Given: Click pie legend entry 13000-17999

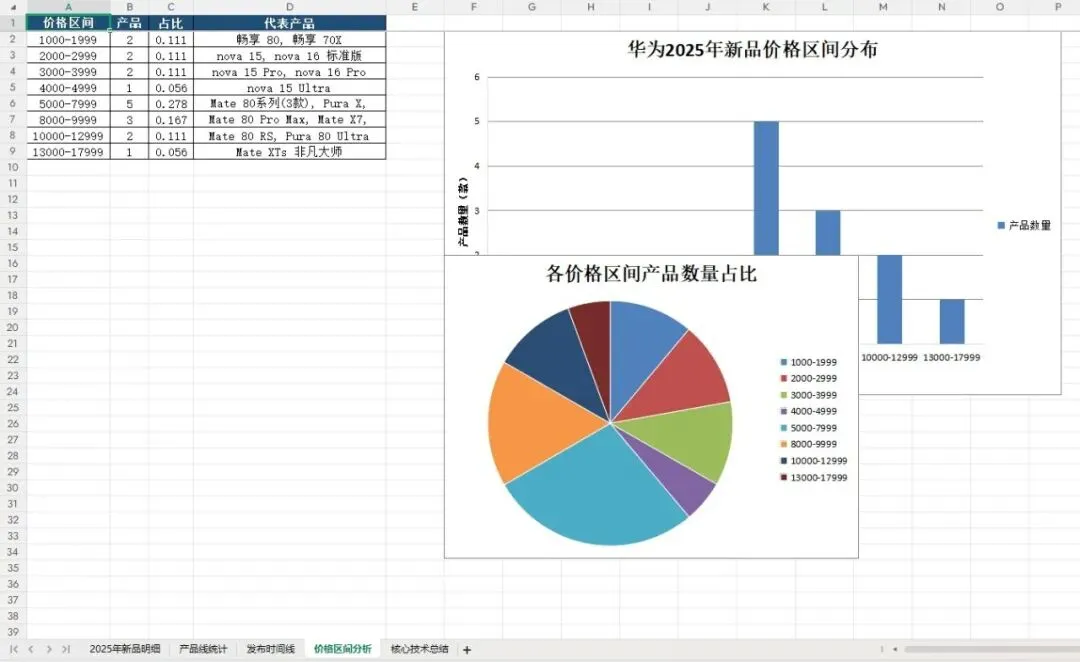Looking at the screenshot, I should click(x=813, y=477).
